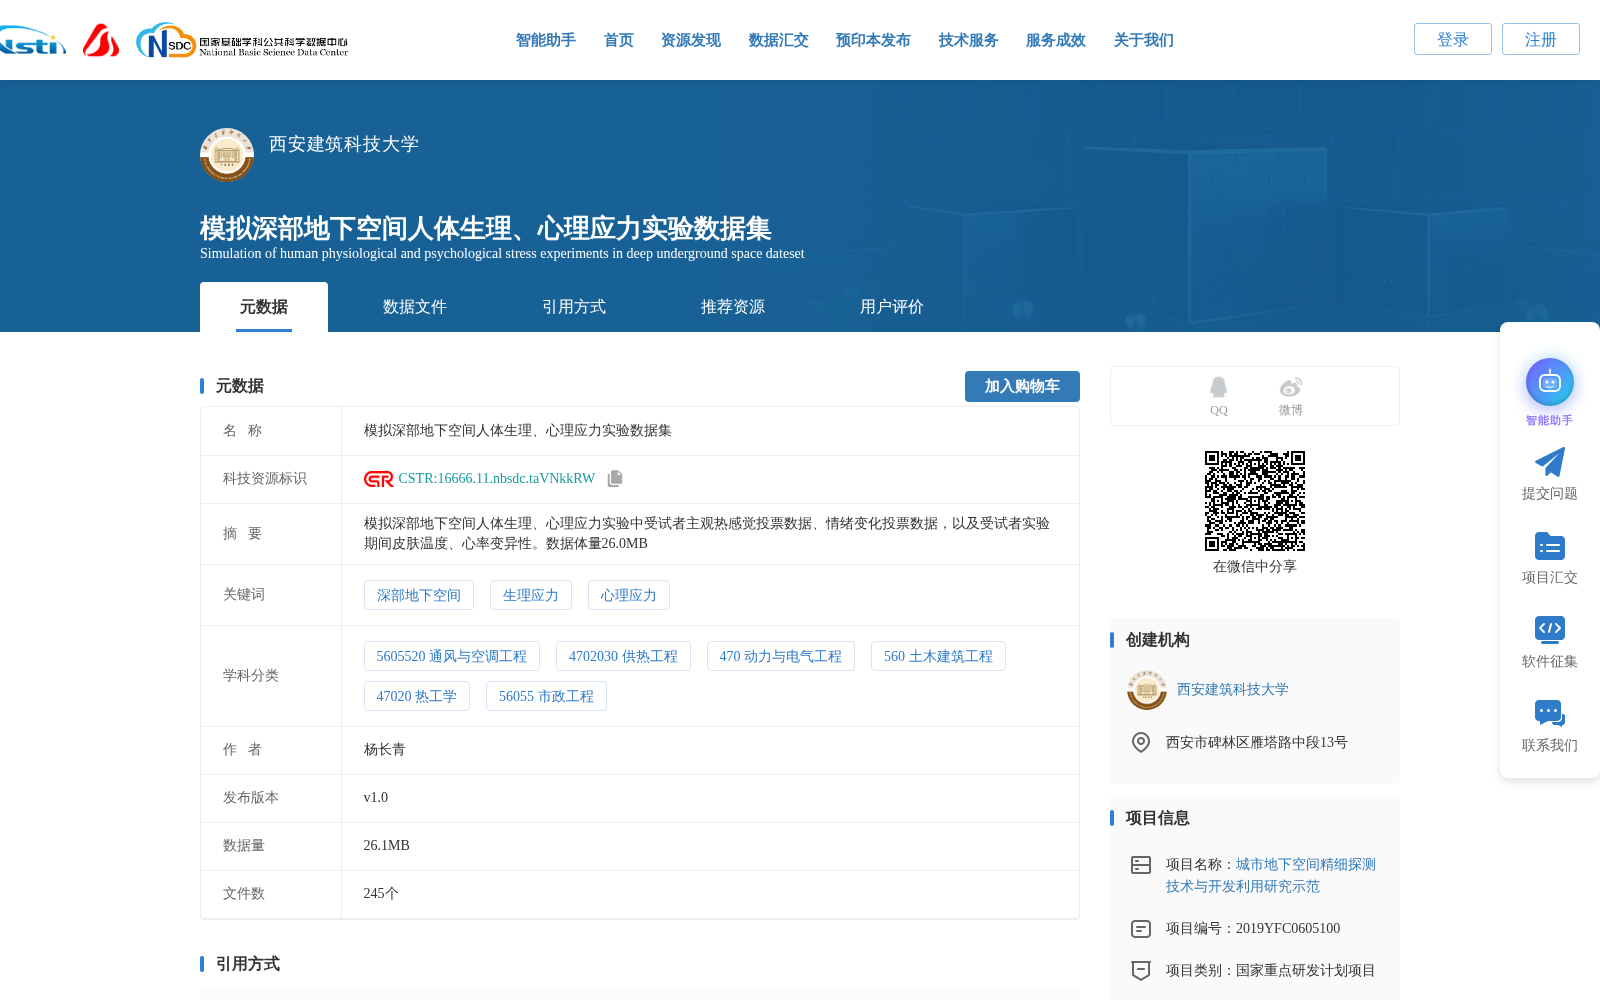Click the WeChat share QR code

click(x=1255, y=501)
